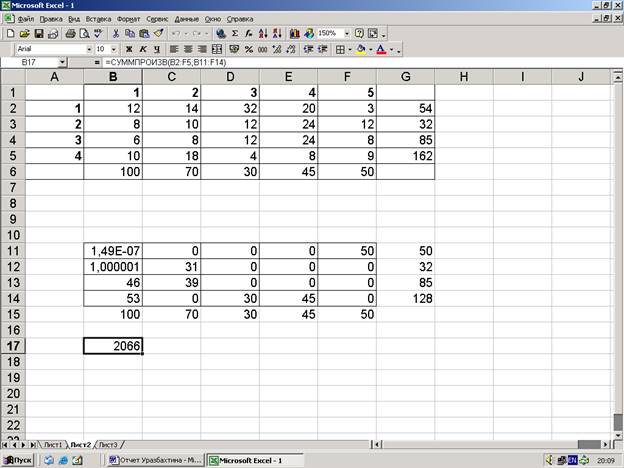Click the Internet Explorer quick launch icon
This screenshot has width=624, height=468.
pos(63,460)
